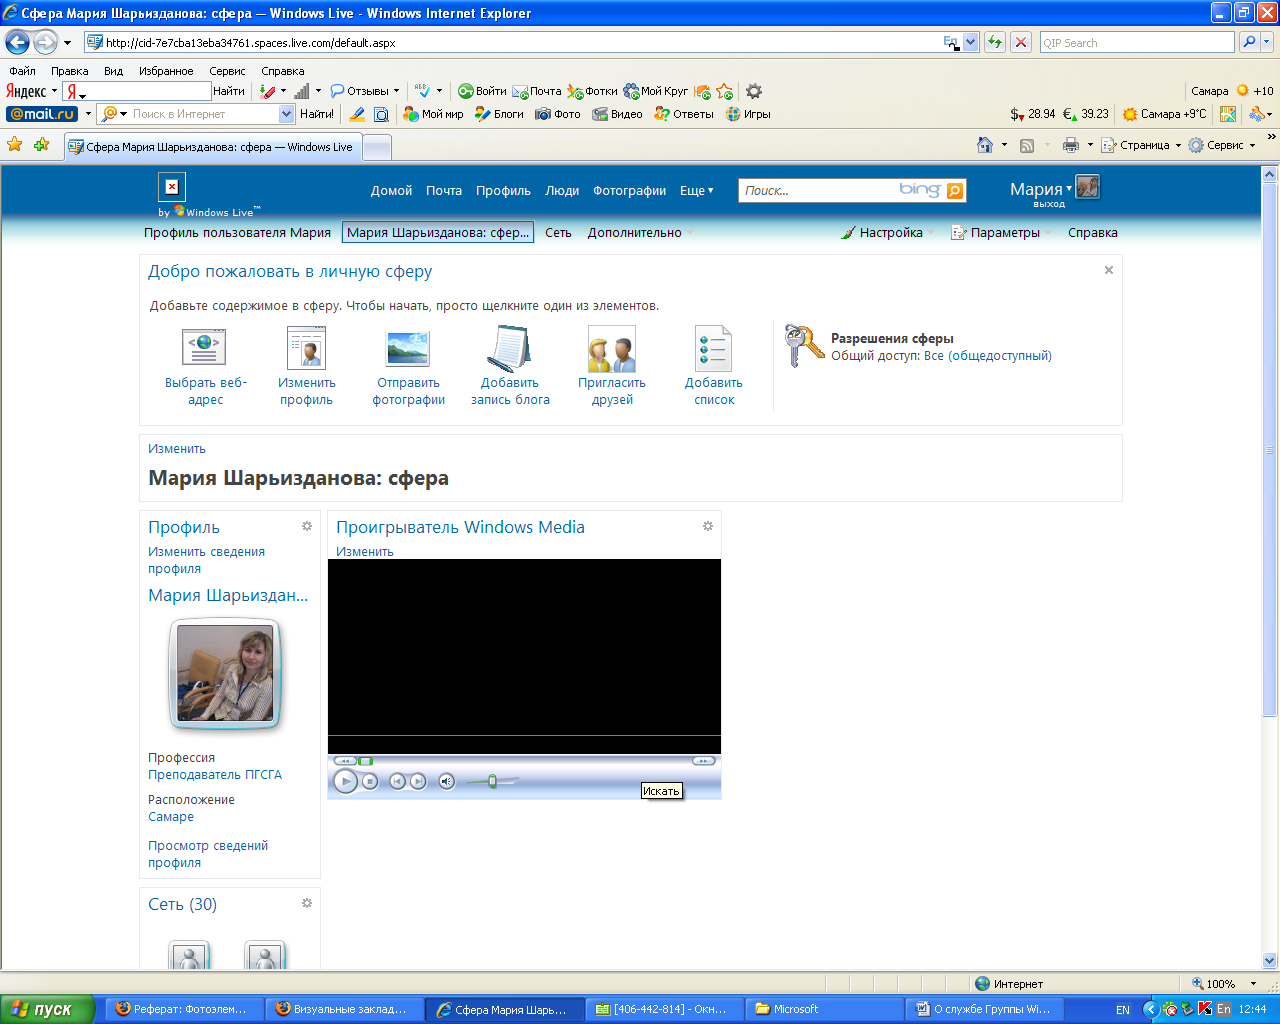This screenshot has width=1280, height=1024.
Task: Click the keys icon beside 'Разрешения сферы'
Action: [804, 346]
